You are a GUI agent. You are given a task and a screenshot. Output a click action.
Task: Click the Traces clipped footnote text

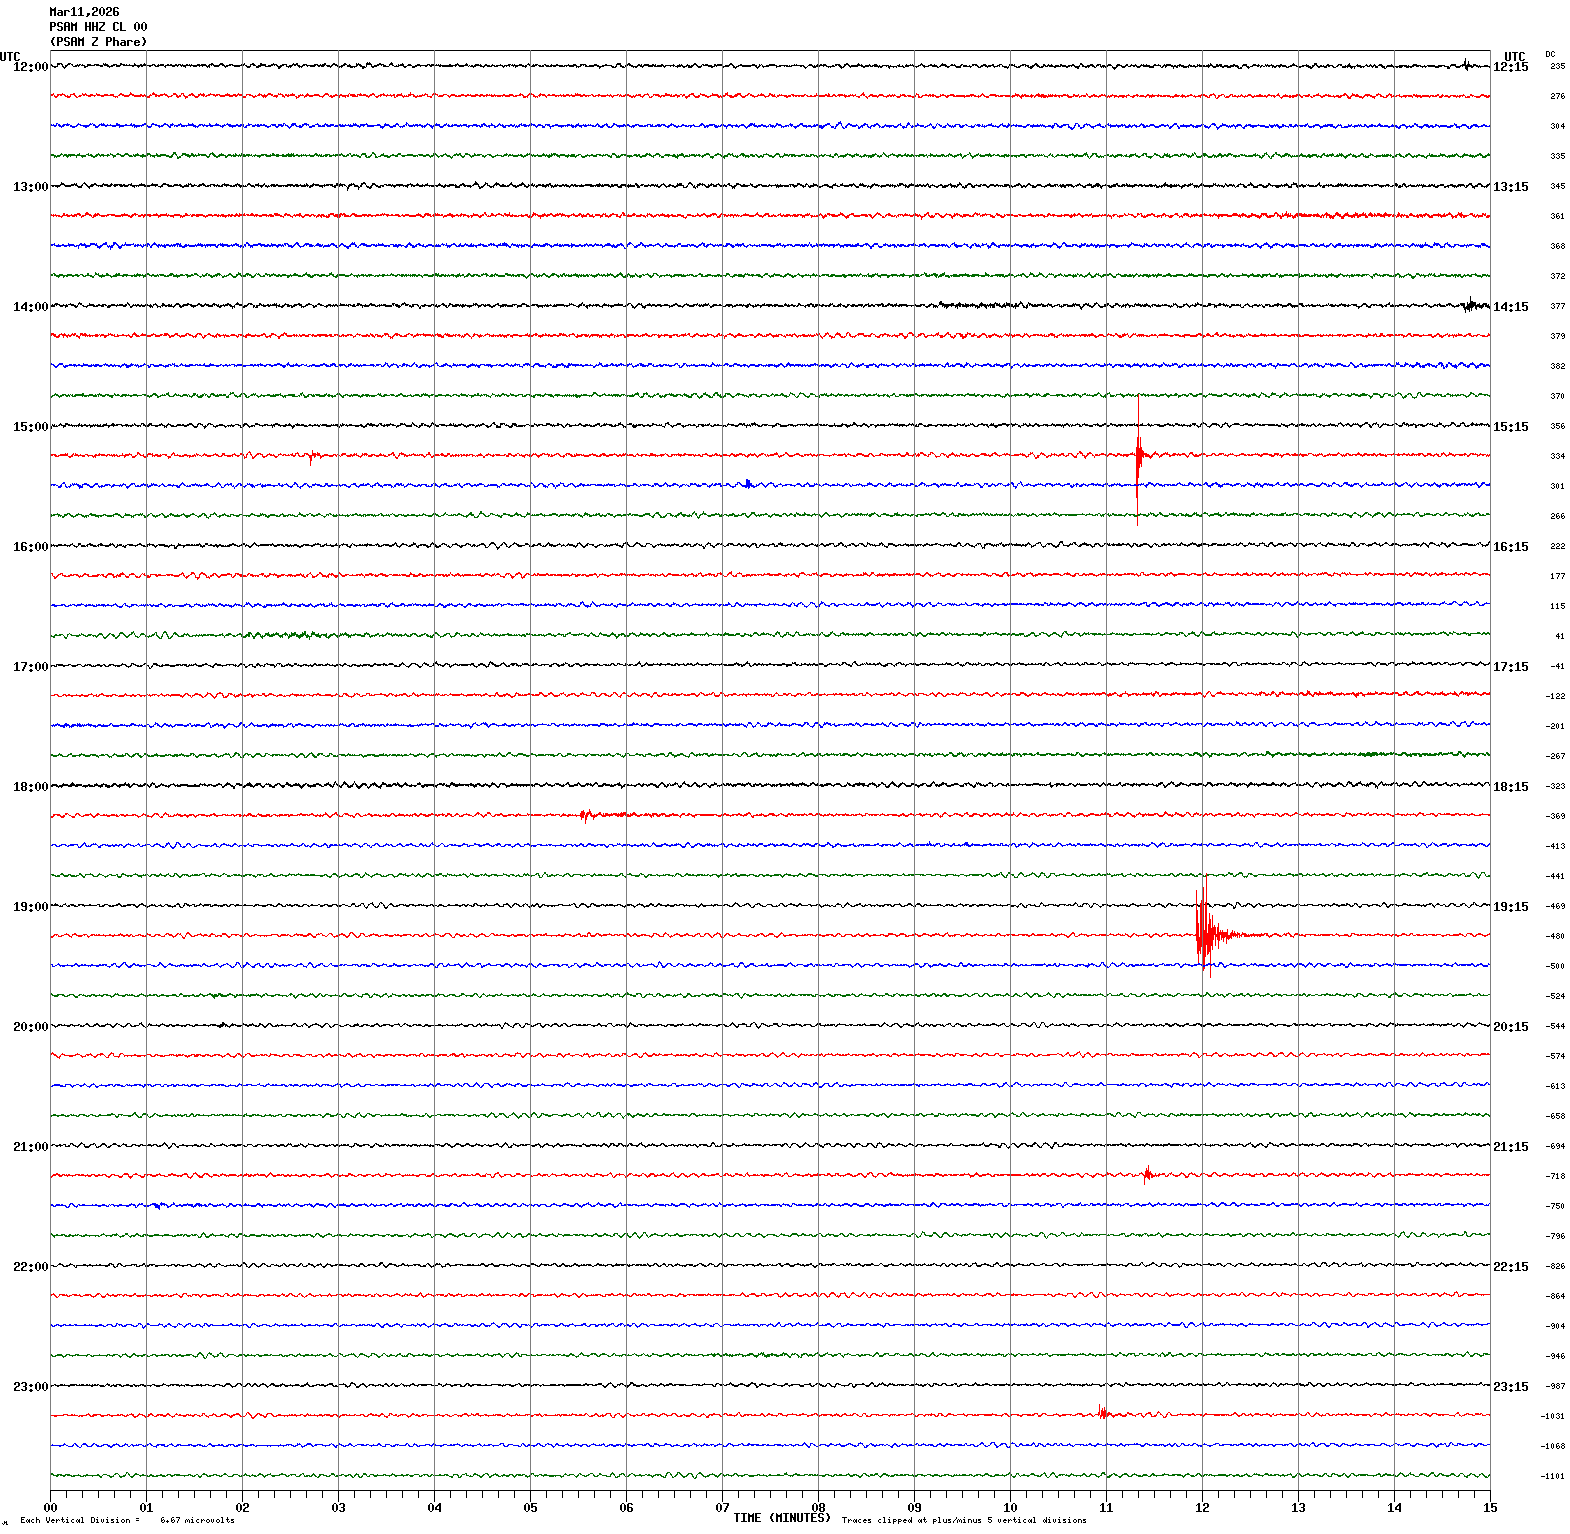pyautogui.click(x=963, y=1520)
